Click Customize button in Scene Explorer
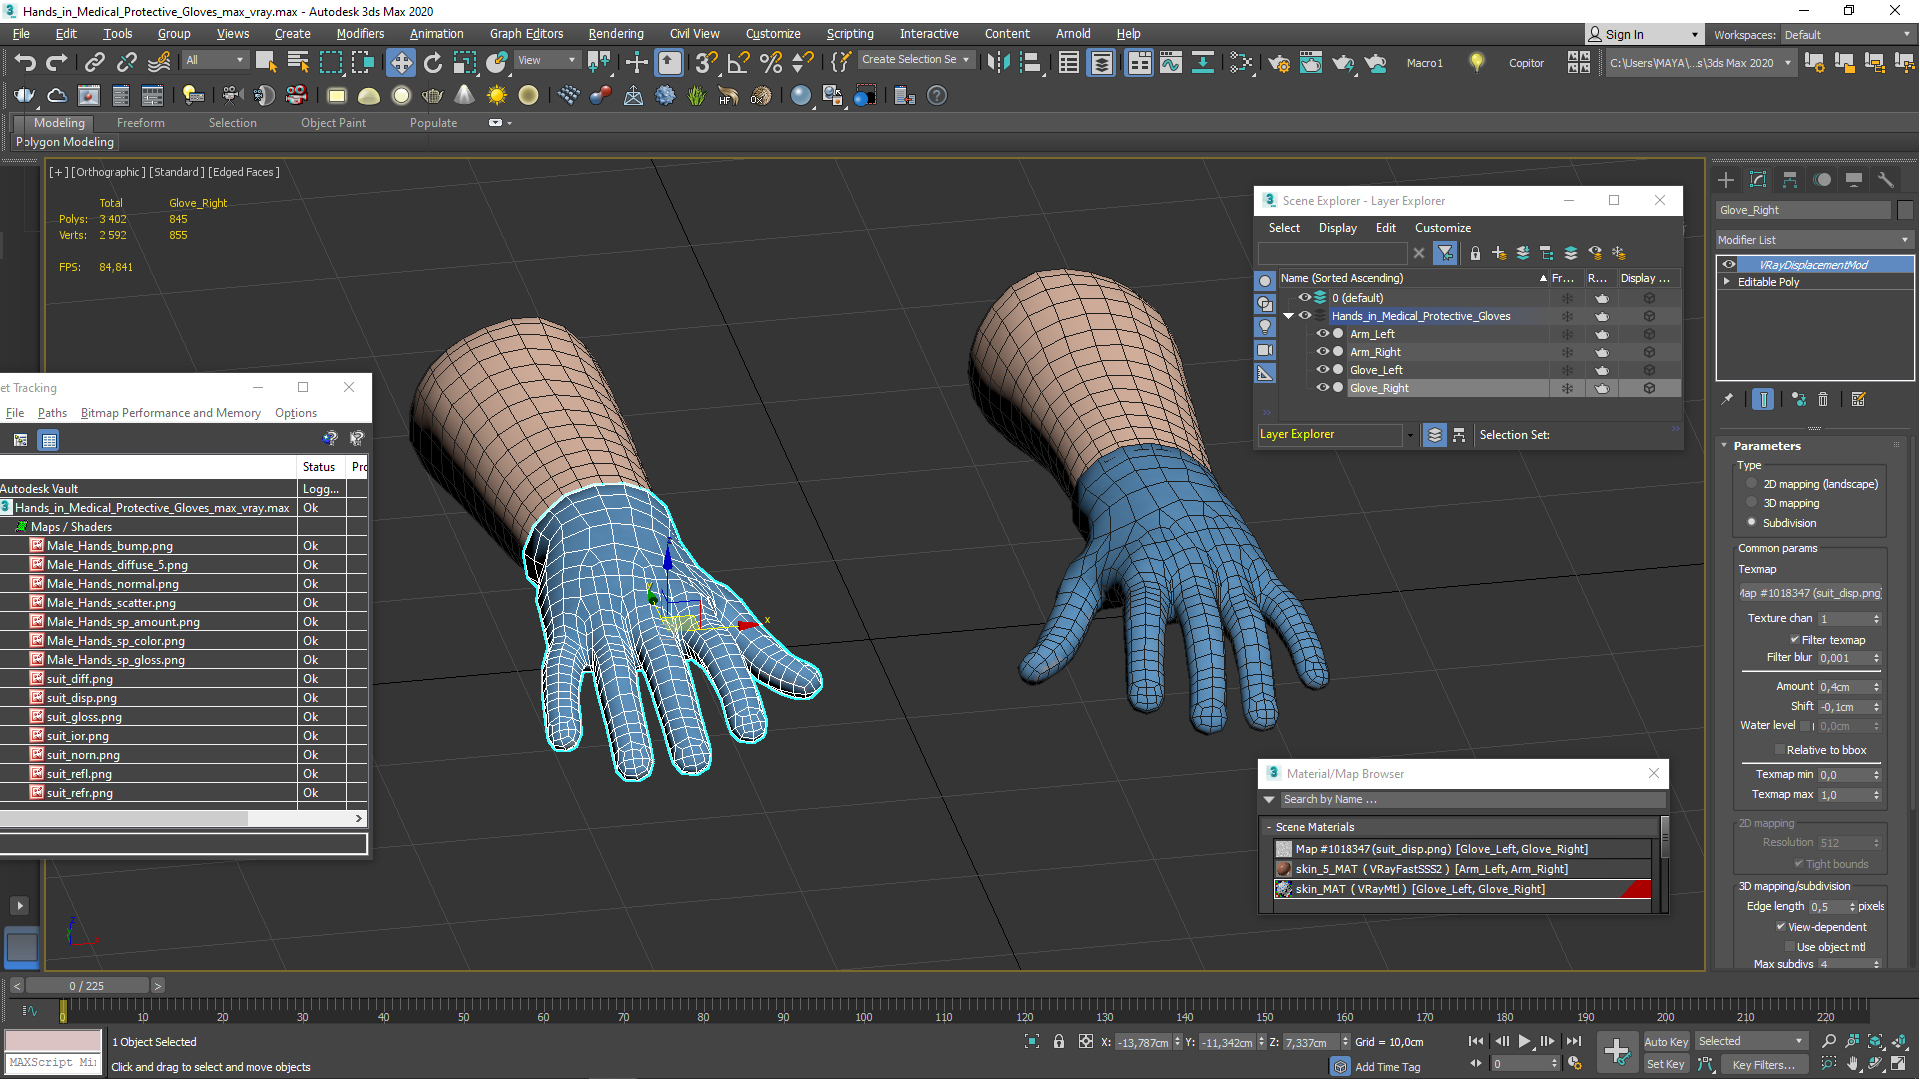The width and height of the screenshot is (1920, 1080). click(x=1443, y=227)
